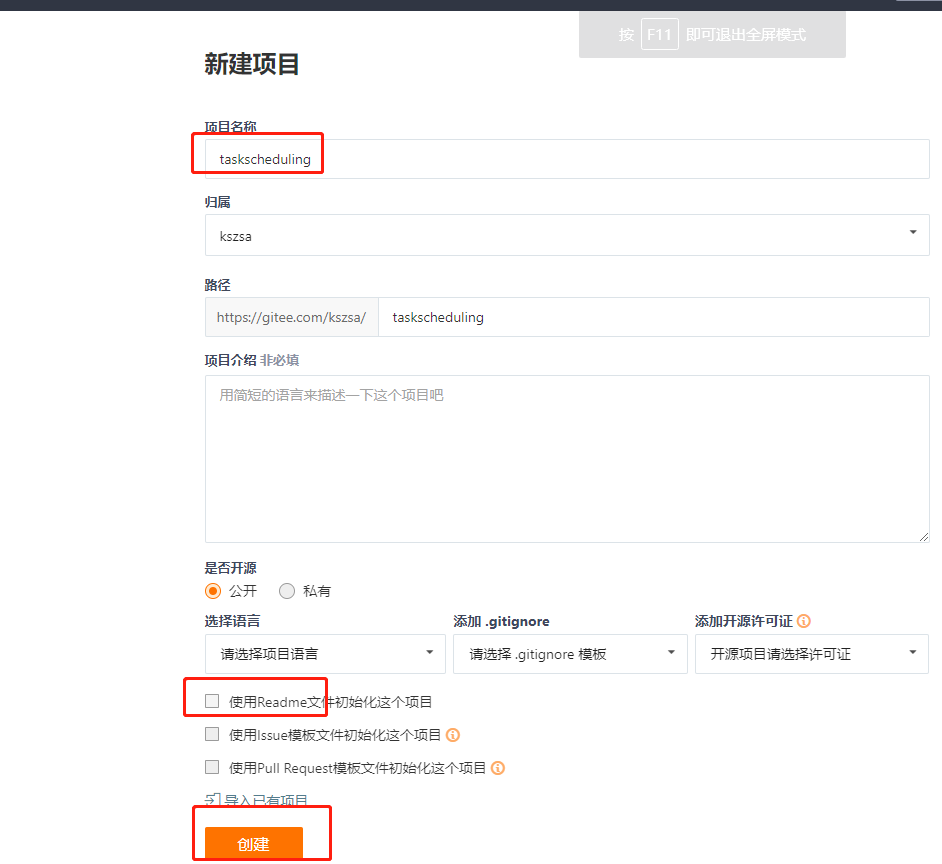Click the 归属 label
942x864 pixels.
click(217, 202)
